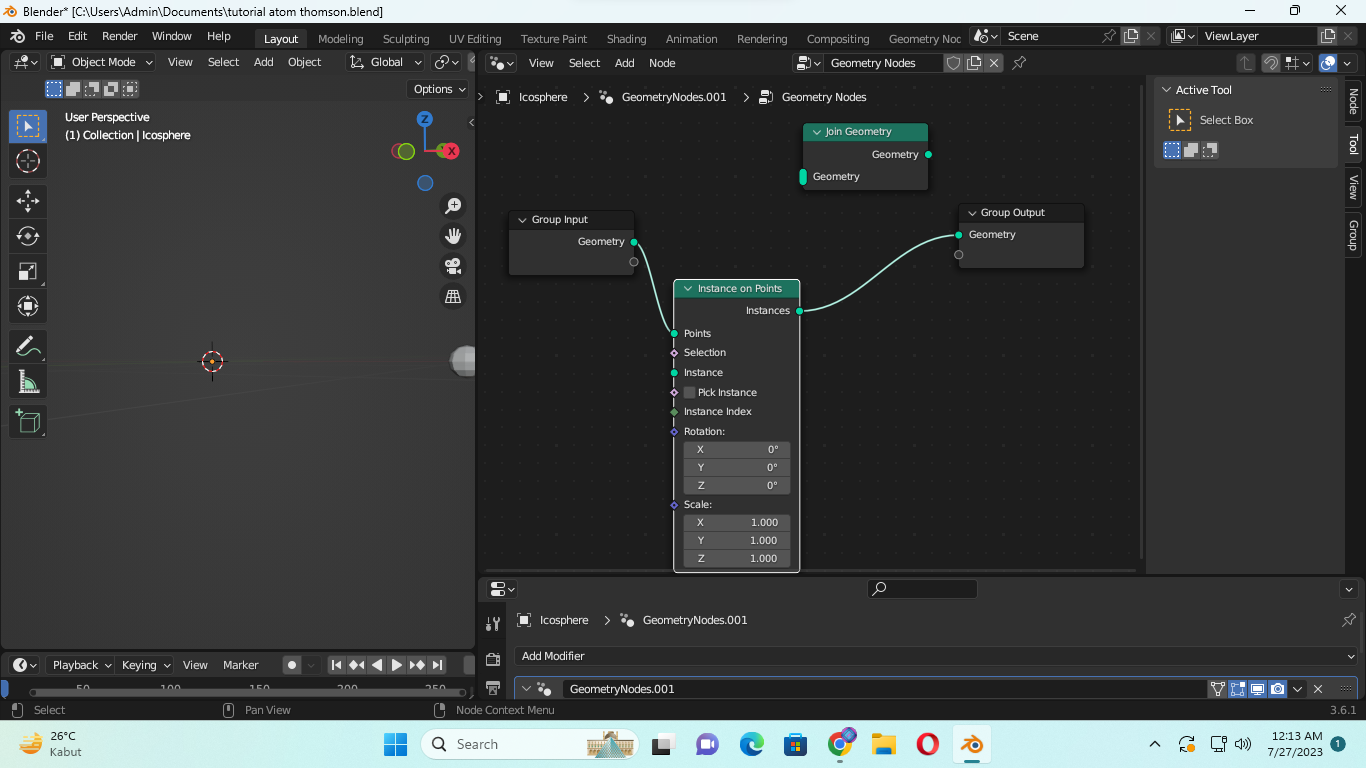1366x768 pixels.
Task: Click the fake user shield icon
Action: pos(953,63)
